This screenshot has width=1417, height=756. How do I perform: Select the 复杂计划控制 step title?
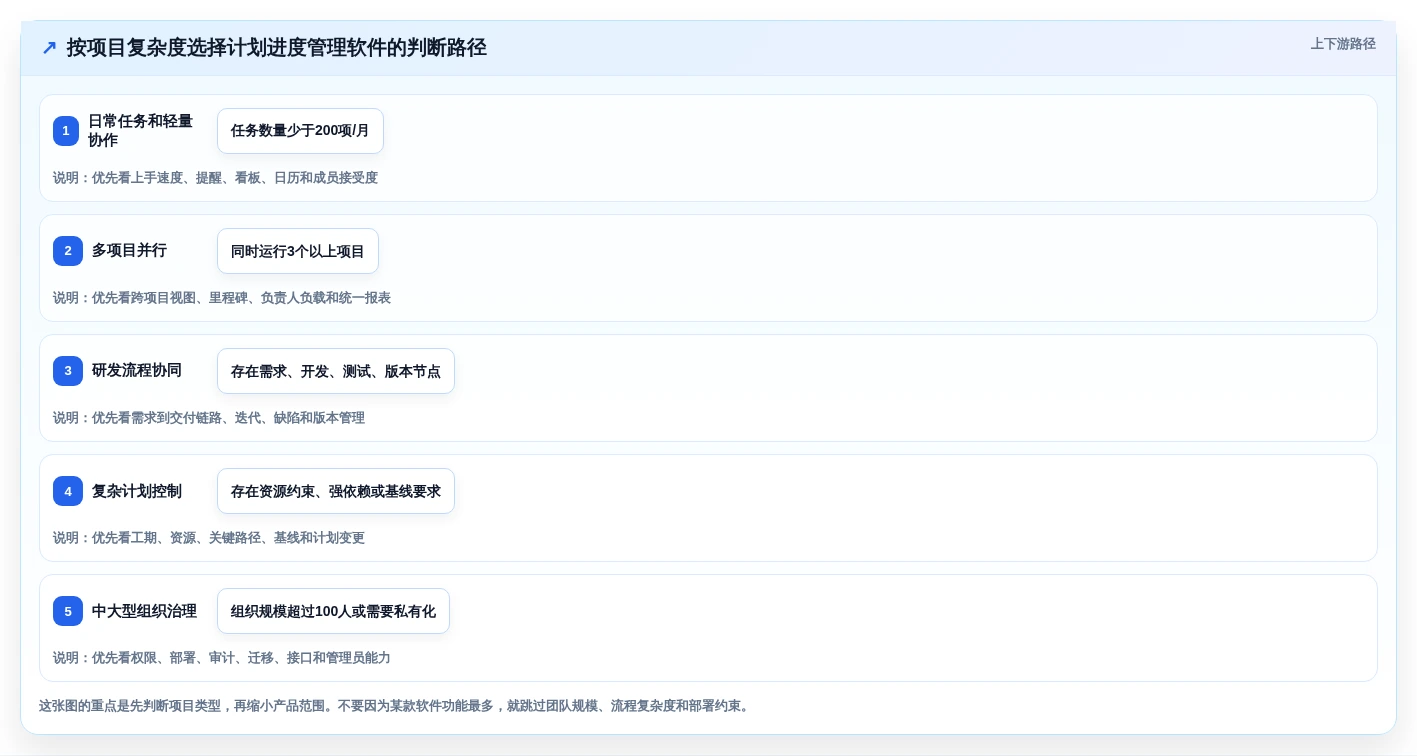click(137, 491)
